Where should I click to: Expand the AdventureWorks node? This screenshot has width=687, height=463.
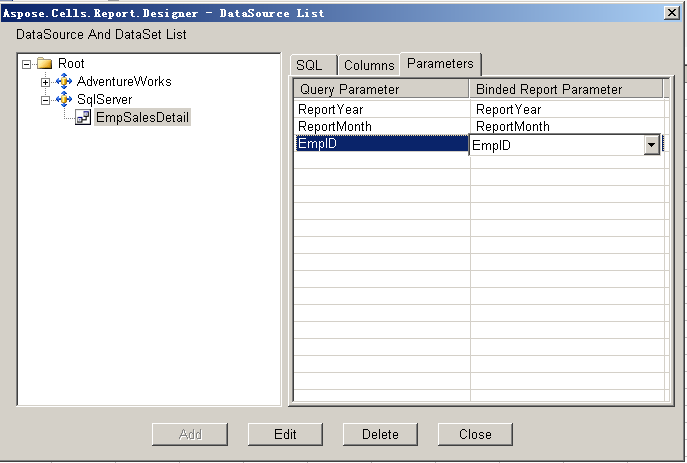click(x=46, y=82)
